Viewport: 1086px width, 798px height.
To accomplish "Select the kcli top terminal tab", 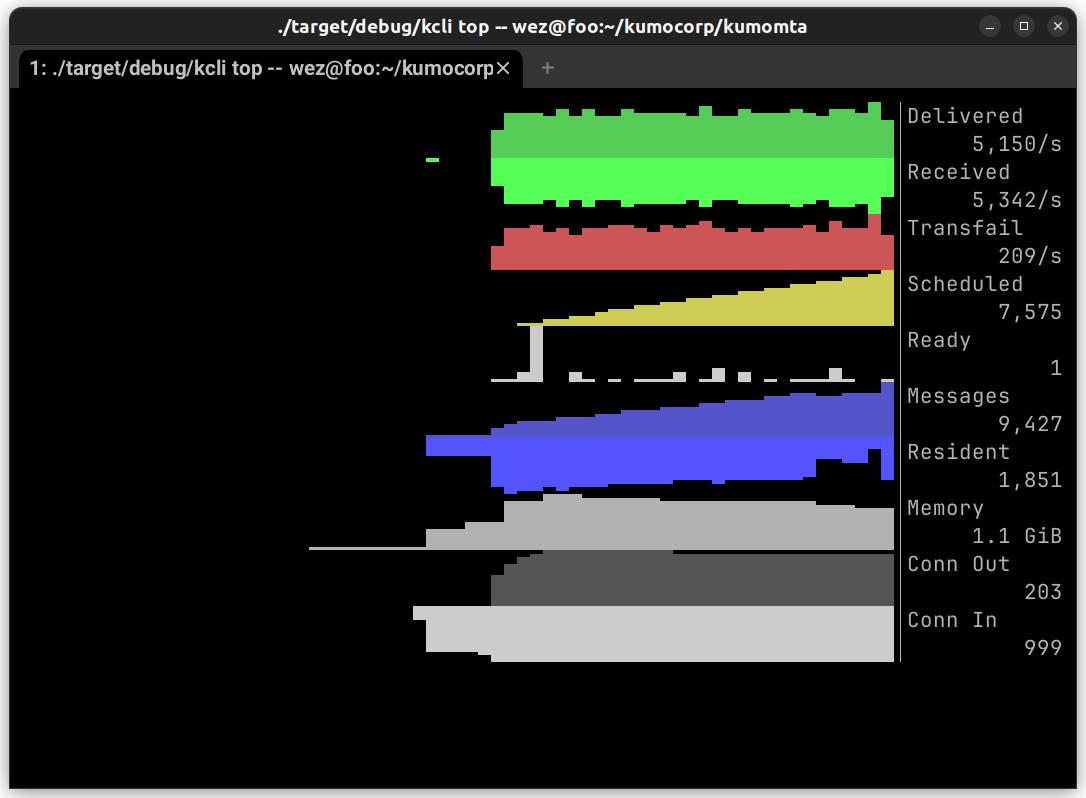I will (270, 69).
